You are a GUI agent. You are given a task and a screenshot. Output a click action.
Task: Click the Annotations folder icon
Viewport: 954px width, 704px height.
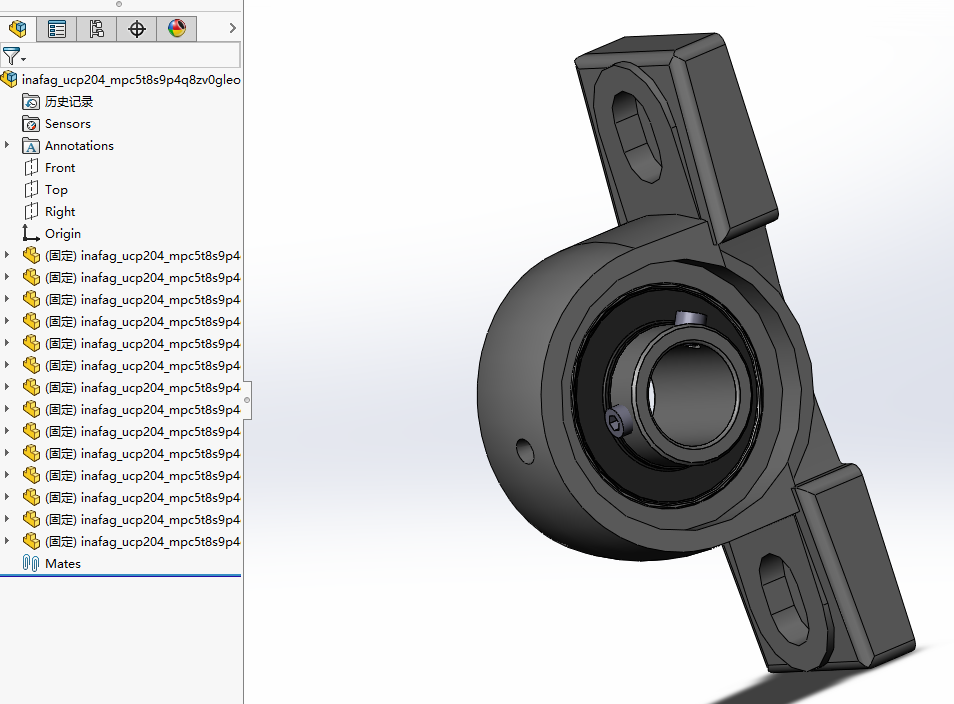(x=33, y=145)
